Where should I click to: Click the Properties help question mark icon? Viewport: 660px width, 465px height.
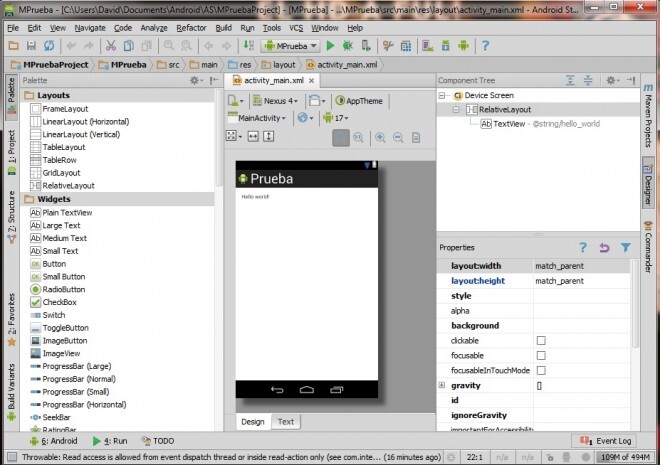coord(583,247)
